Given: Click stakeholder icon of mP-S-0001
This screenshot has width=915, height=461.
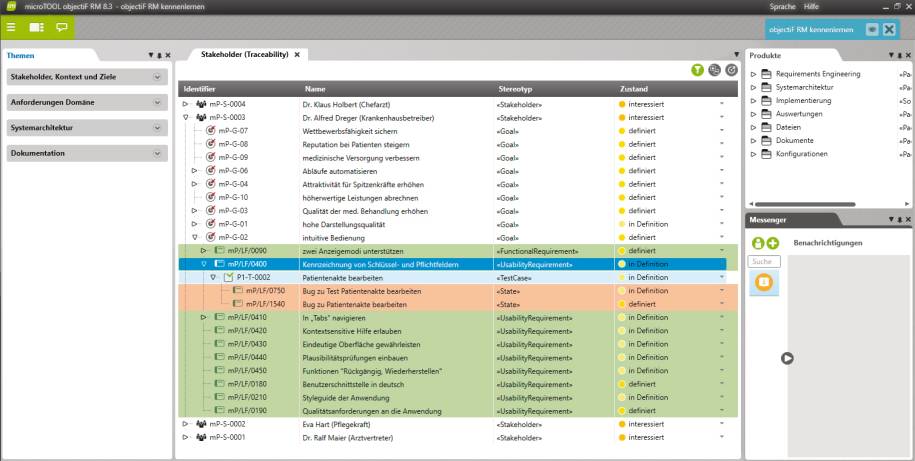Looking at the screenshot, I should tap(201, 437).
